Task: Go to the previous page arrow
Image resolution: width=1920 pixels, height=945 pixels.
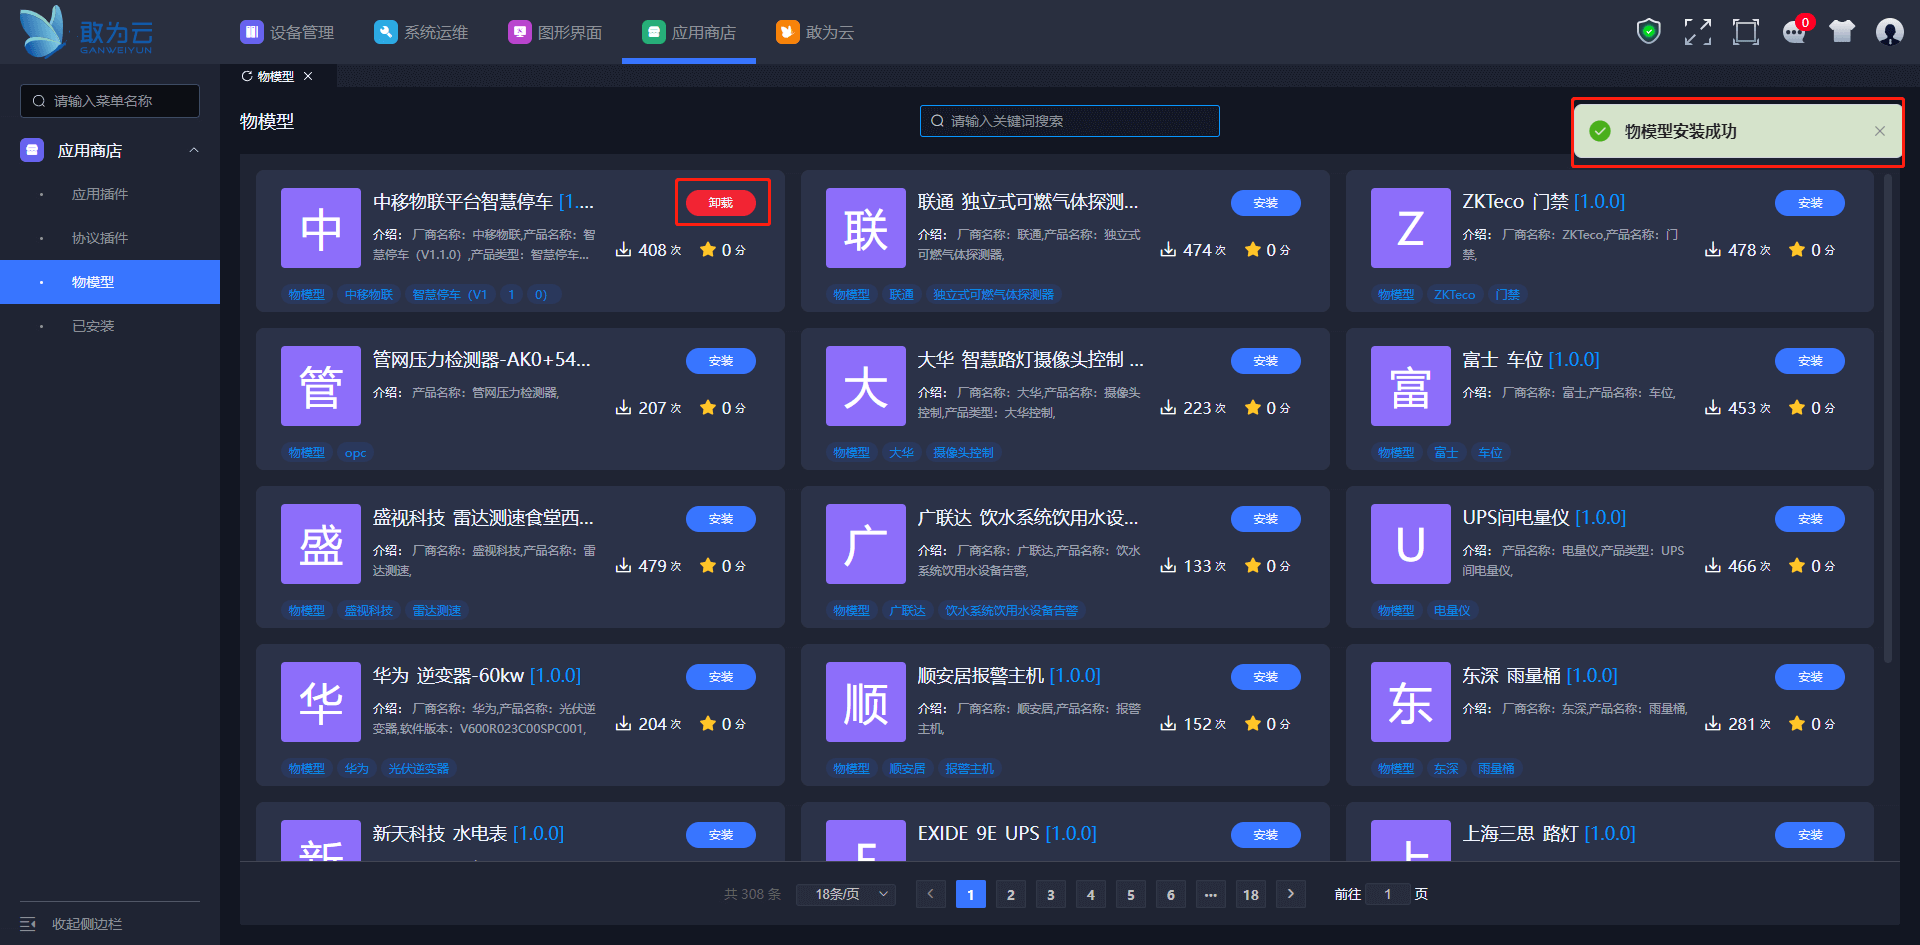Action: 931,894
